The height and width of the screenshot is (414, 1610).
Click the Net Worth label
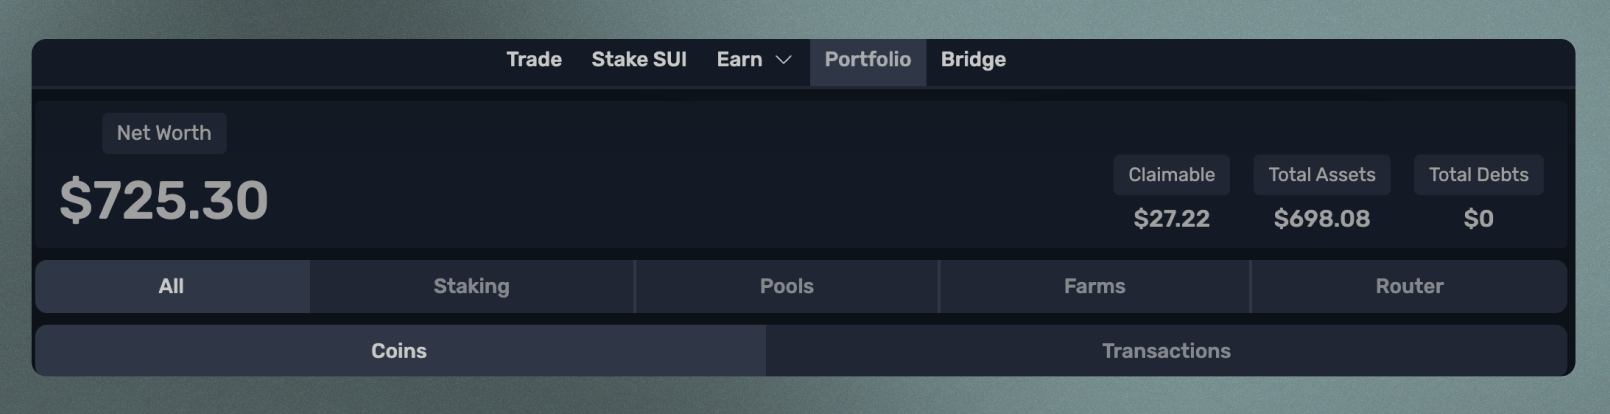point(164,133)
